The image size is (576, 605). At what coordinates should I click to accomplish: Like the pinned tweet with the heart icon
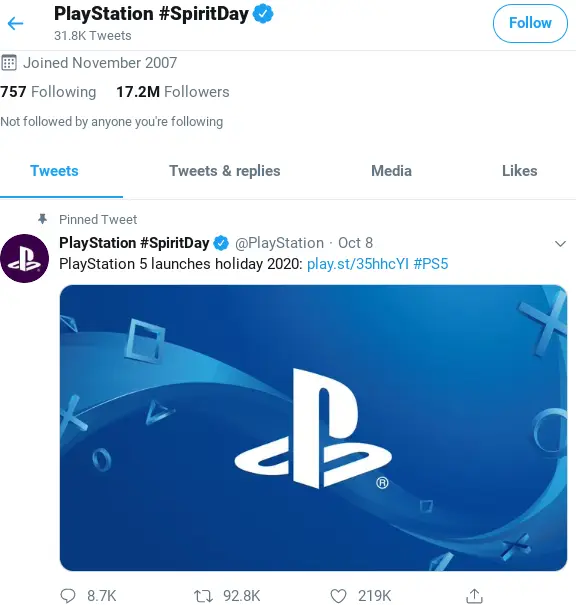(x=338, y=595)
